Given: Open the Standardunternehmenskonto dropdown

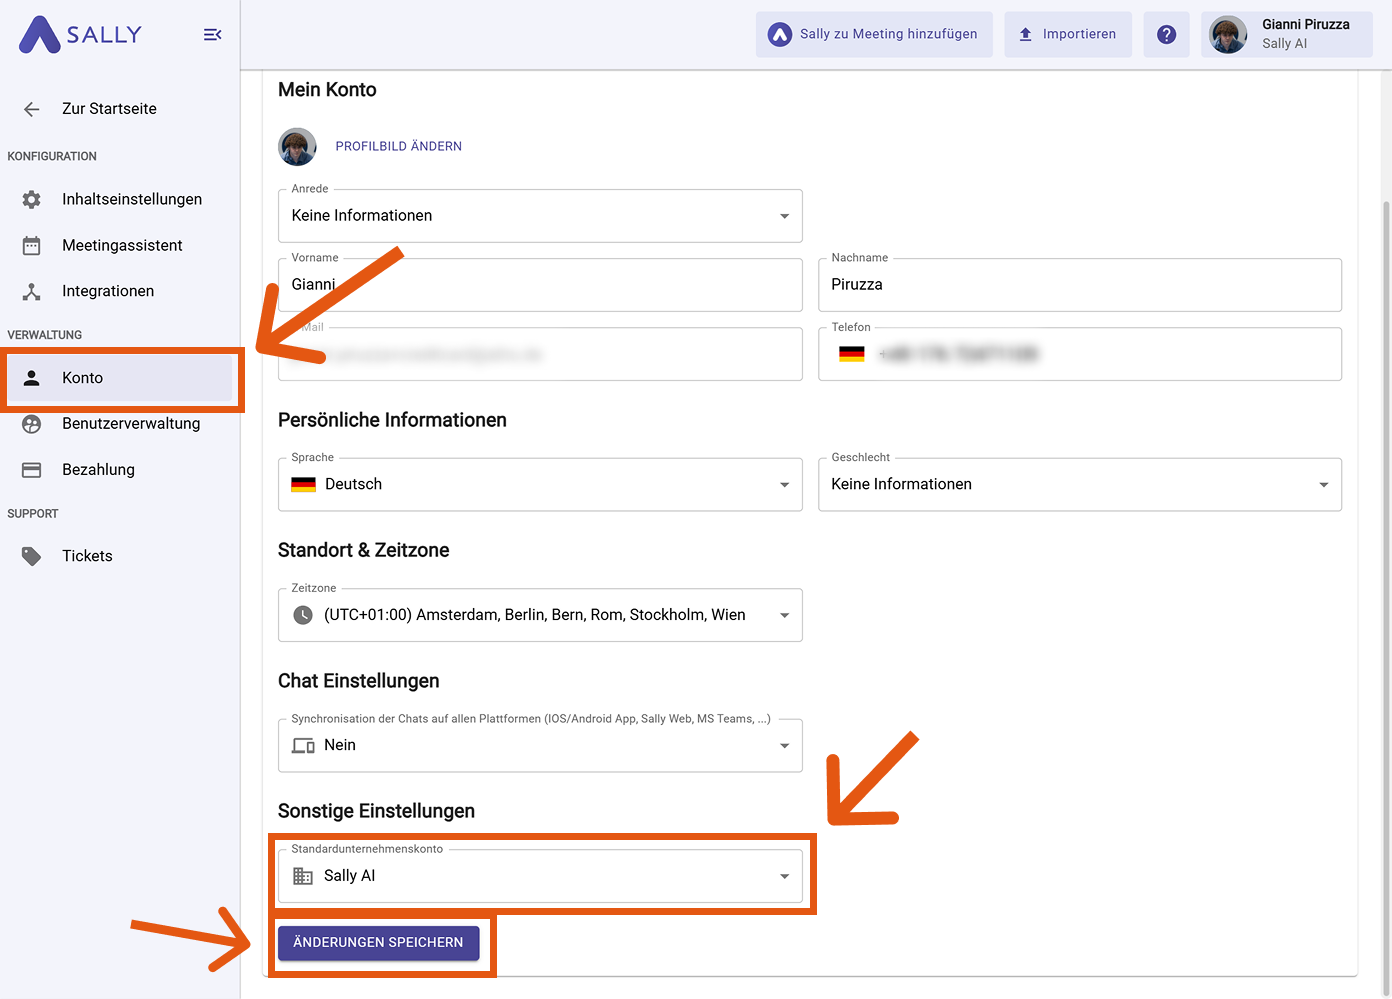Looking at the screenshot, I should click(540, 876).
